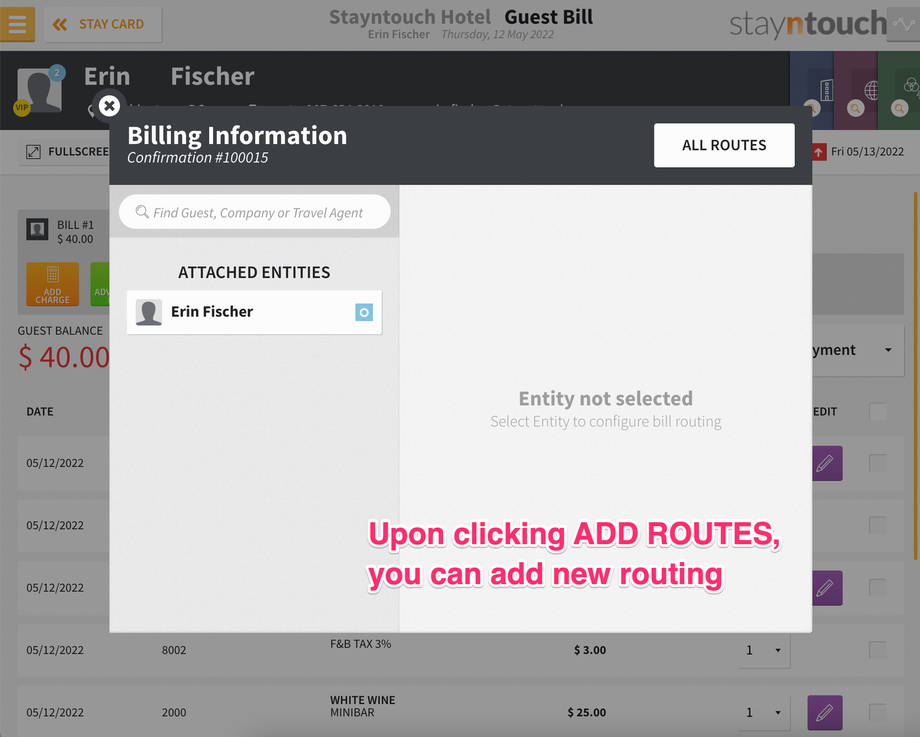Click $ 40.00 guest balance amount
The image size is (920, 737).
point(63,357)
